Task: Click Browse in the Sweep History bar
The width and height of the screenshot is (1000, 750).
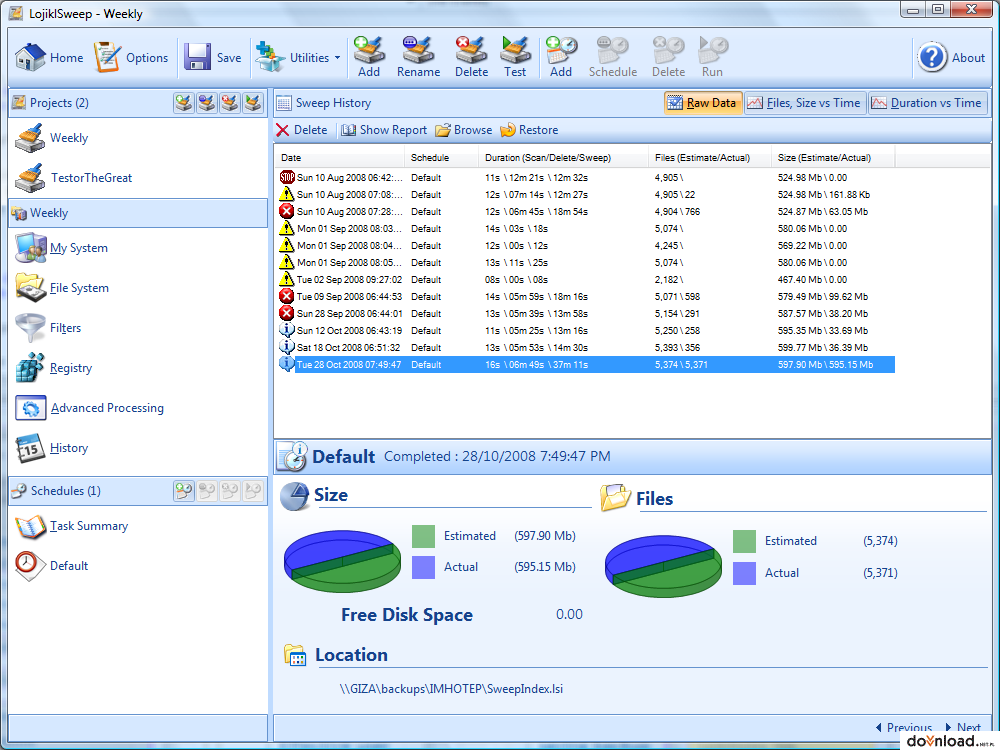Action: [x=464, y=130]
